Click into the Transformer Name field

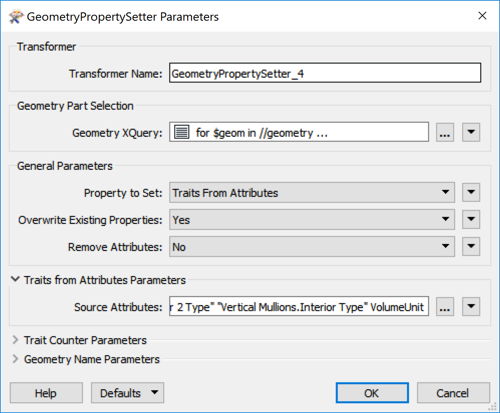click(x=325, y=73)
